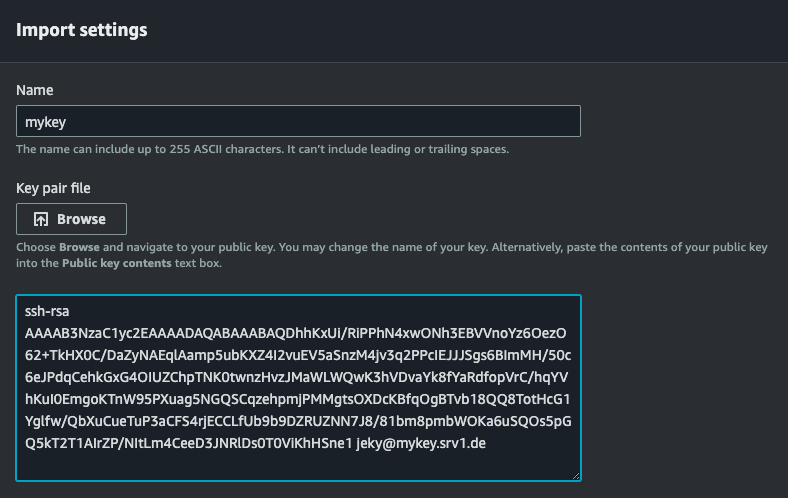The height and width of the screenshot is (498, 788).
Task: Click key line starting with YgIfw/QbXuCueTuP3
Action: click(x=296, y=421)
